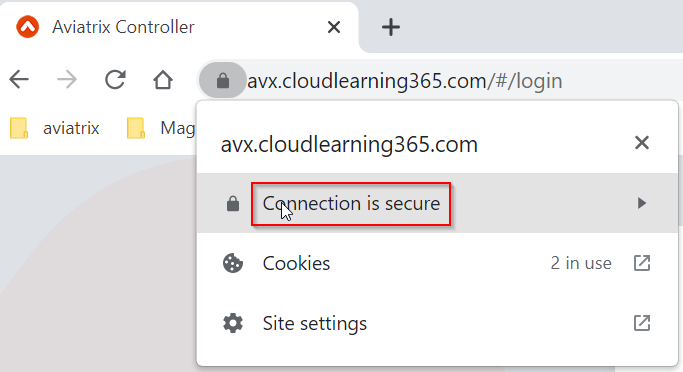Click the Site settings external link icon
The width and height of the screenshot is (683, 372).
coord(642,323)
